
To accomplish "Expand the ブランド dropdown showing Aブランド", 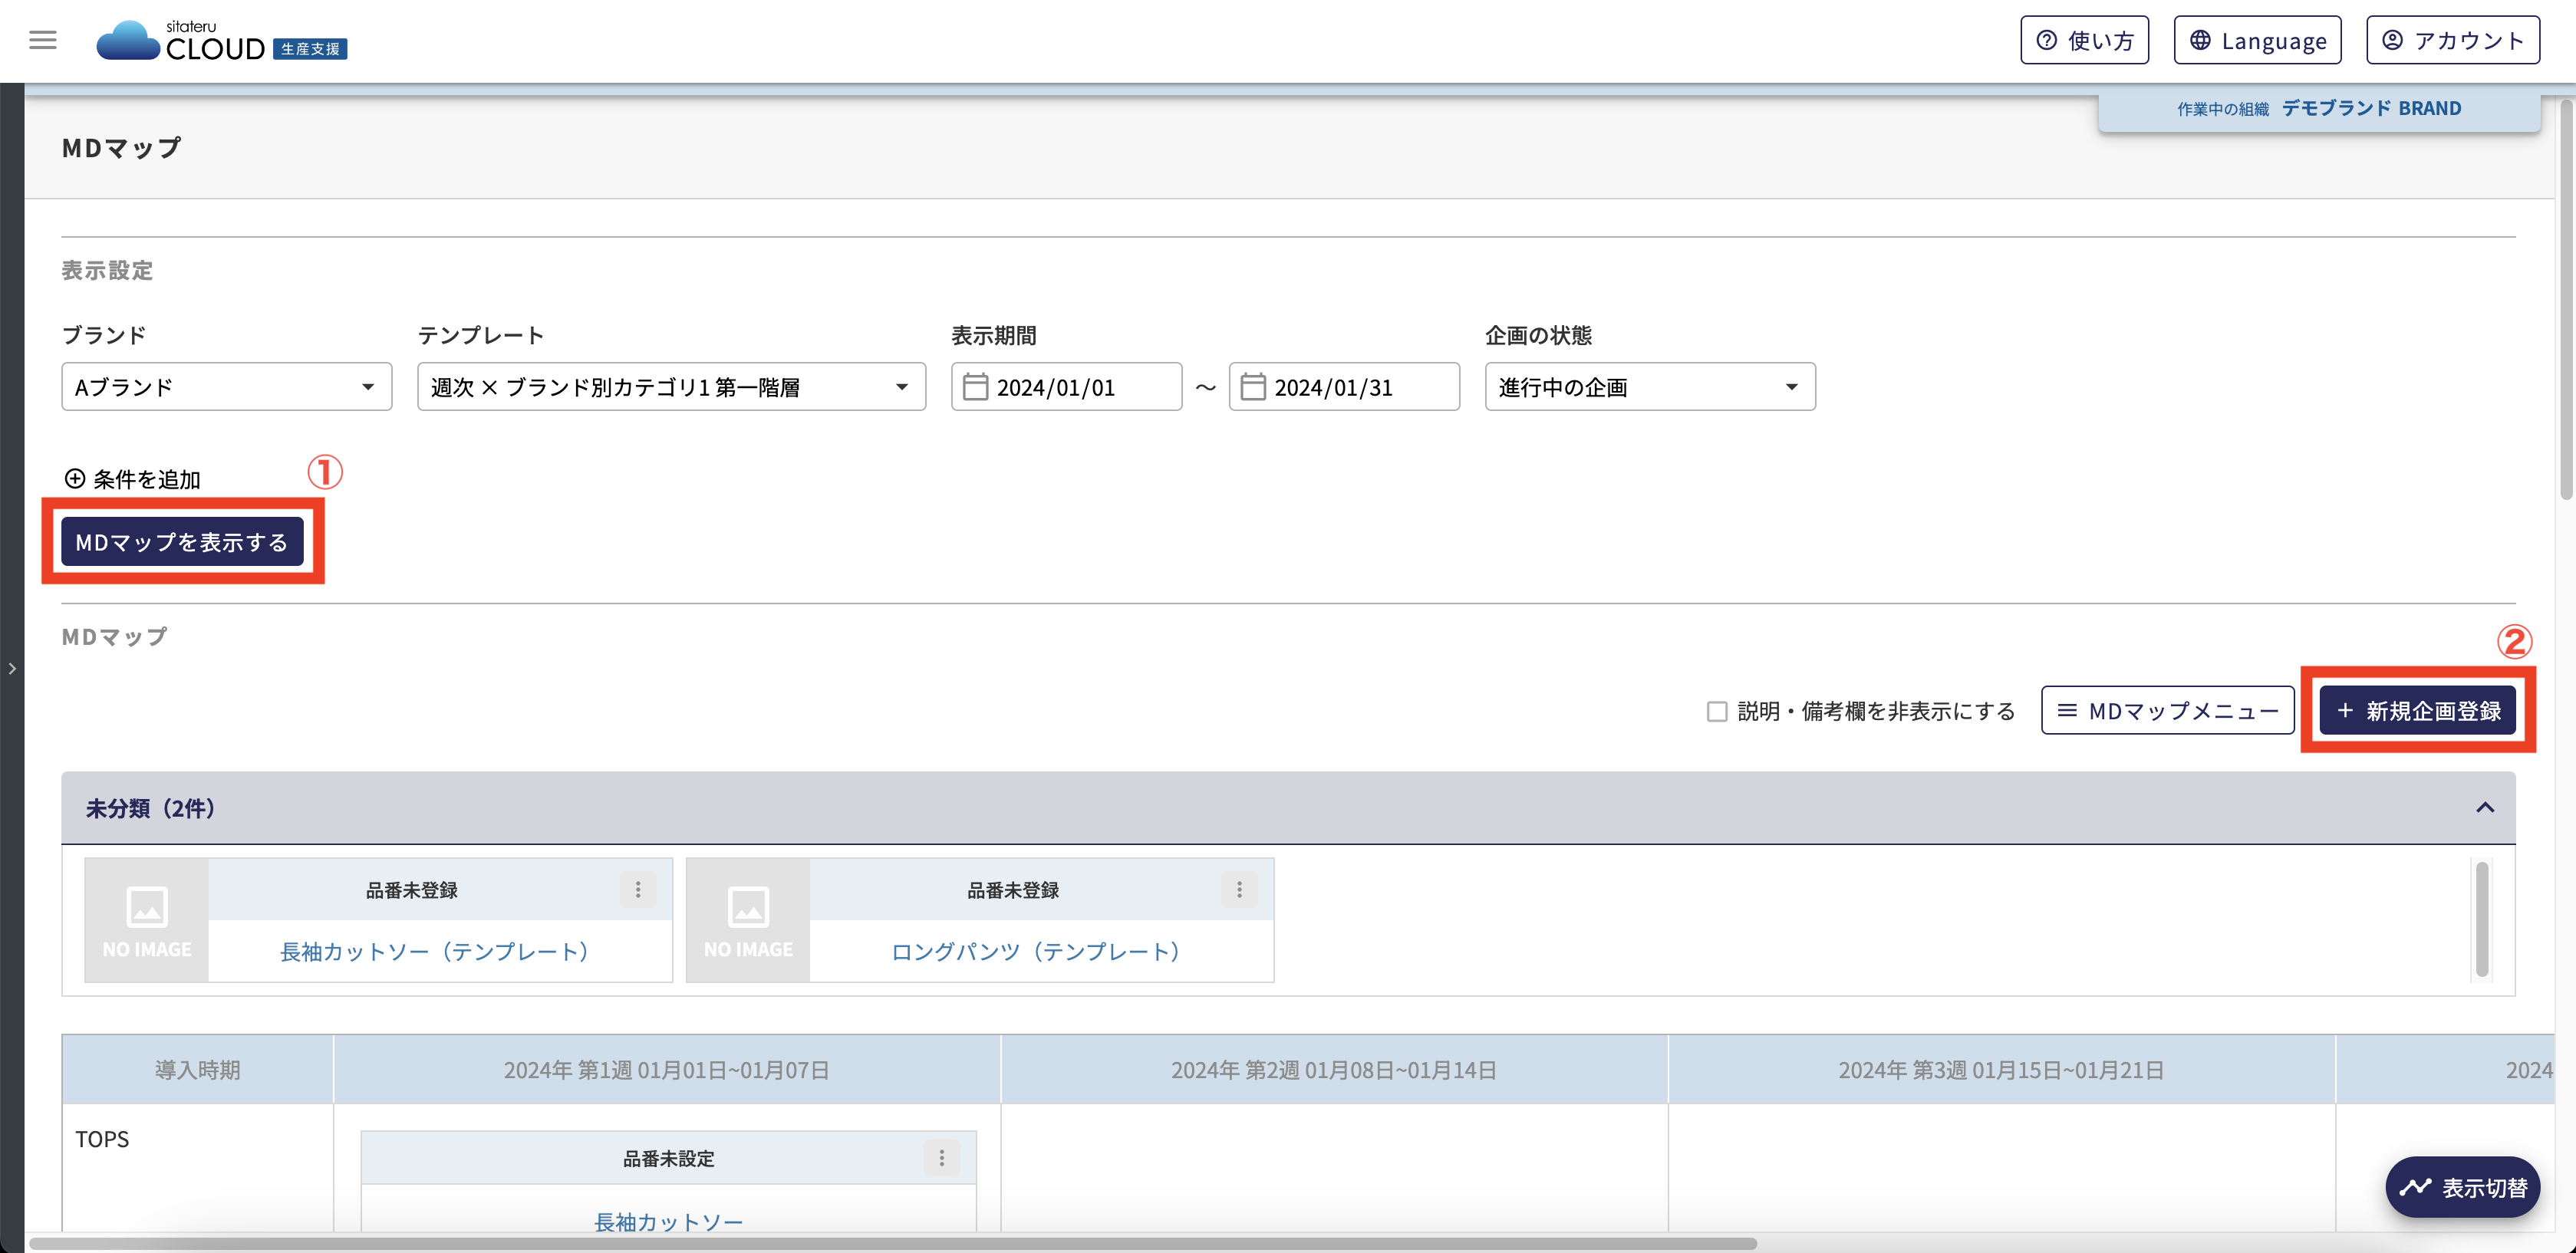I will tap(227, 387).
